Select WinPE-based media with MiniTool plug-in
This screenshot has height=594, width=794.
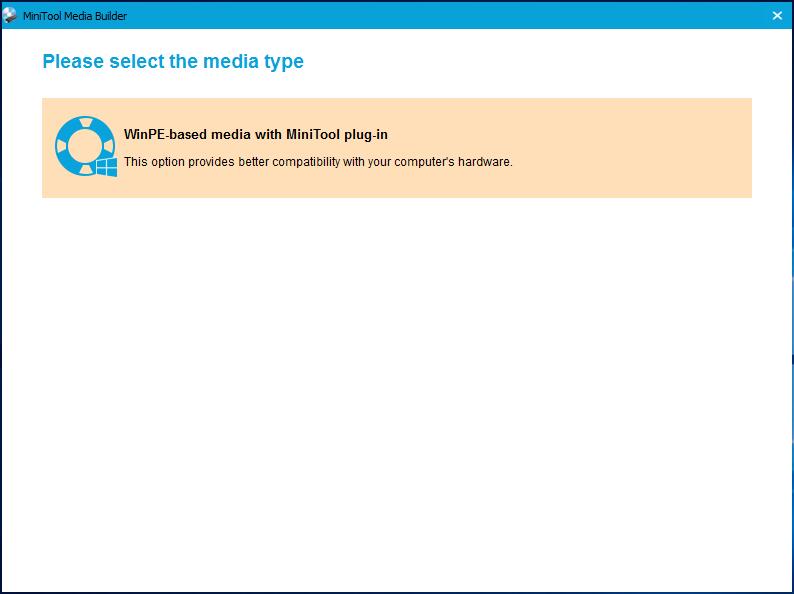(396, 148)
